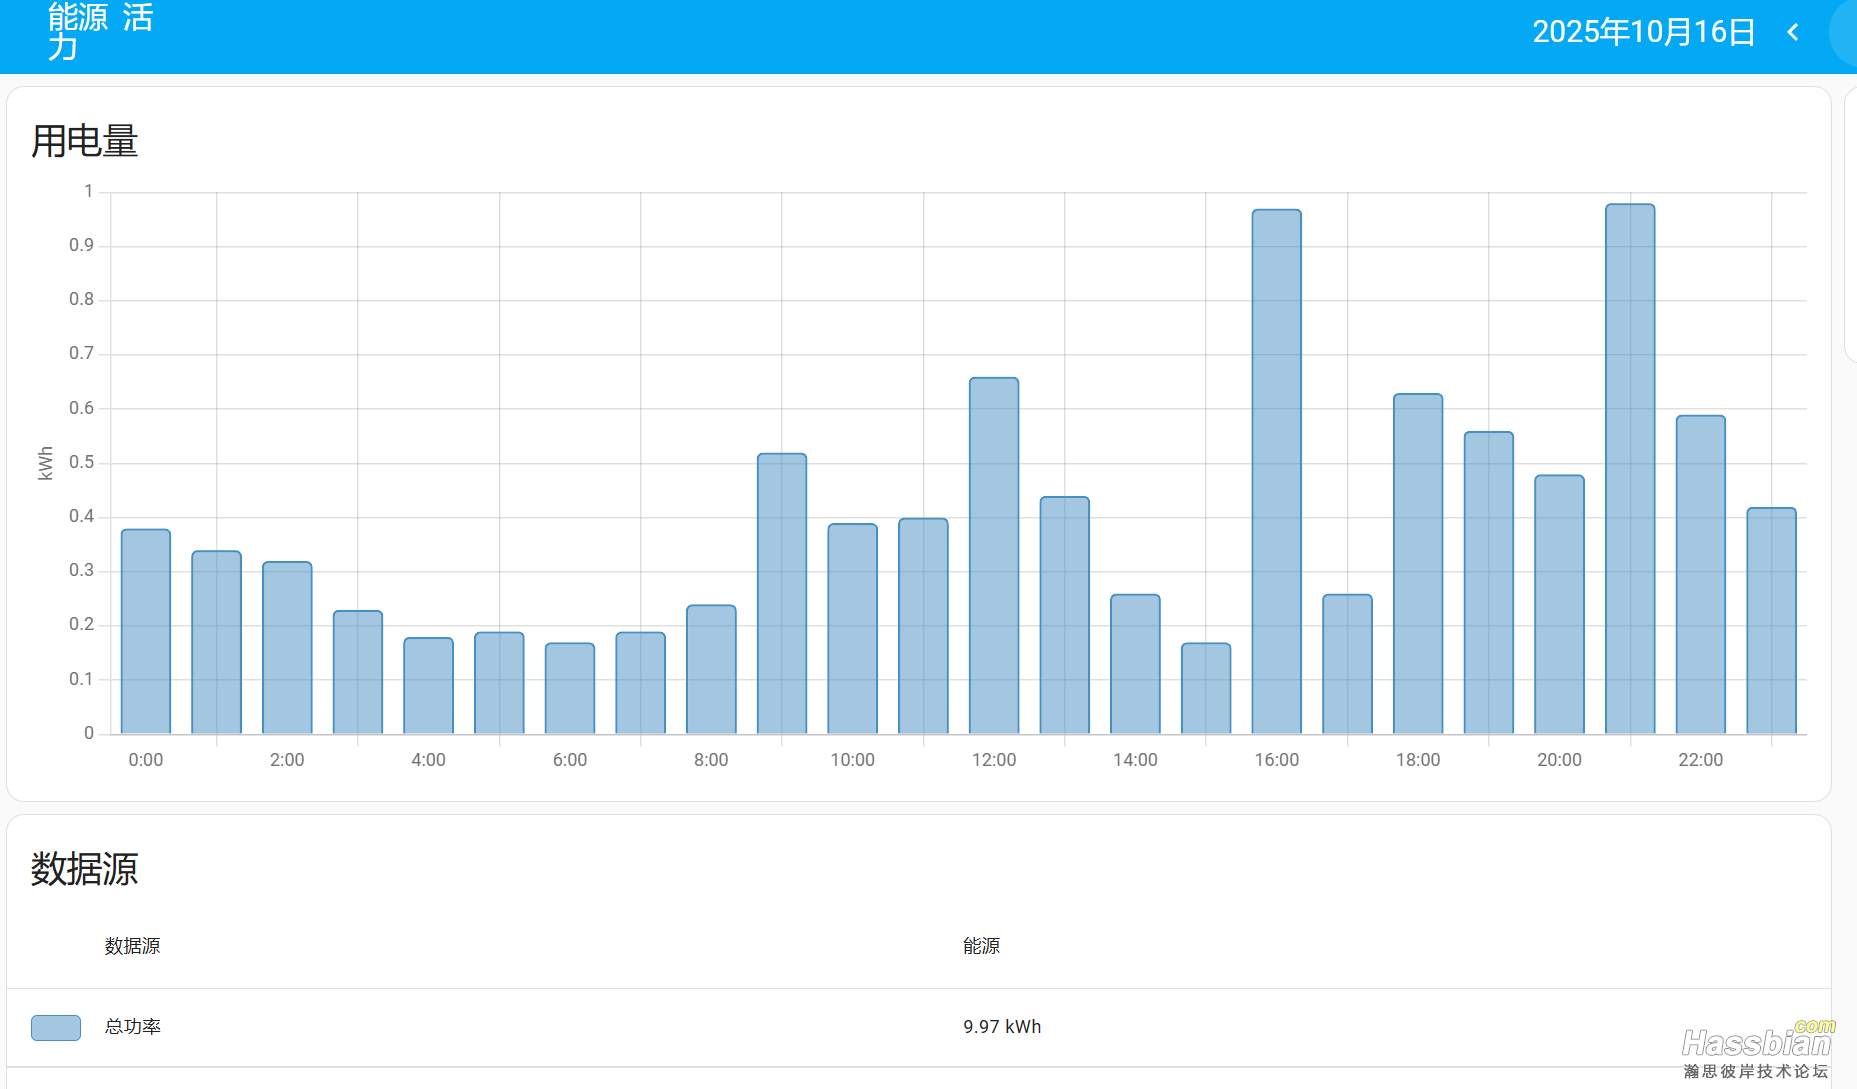Select the tallest bar at 21:00
1857x1089 pixels.
[1630, 470]
